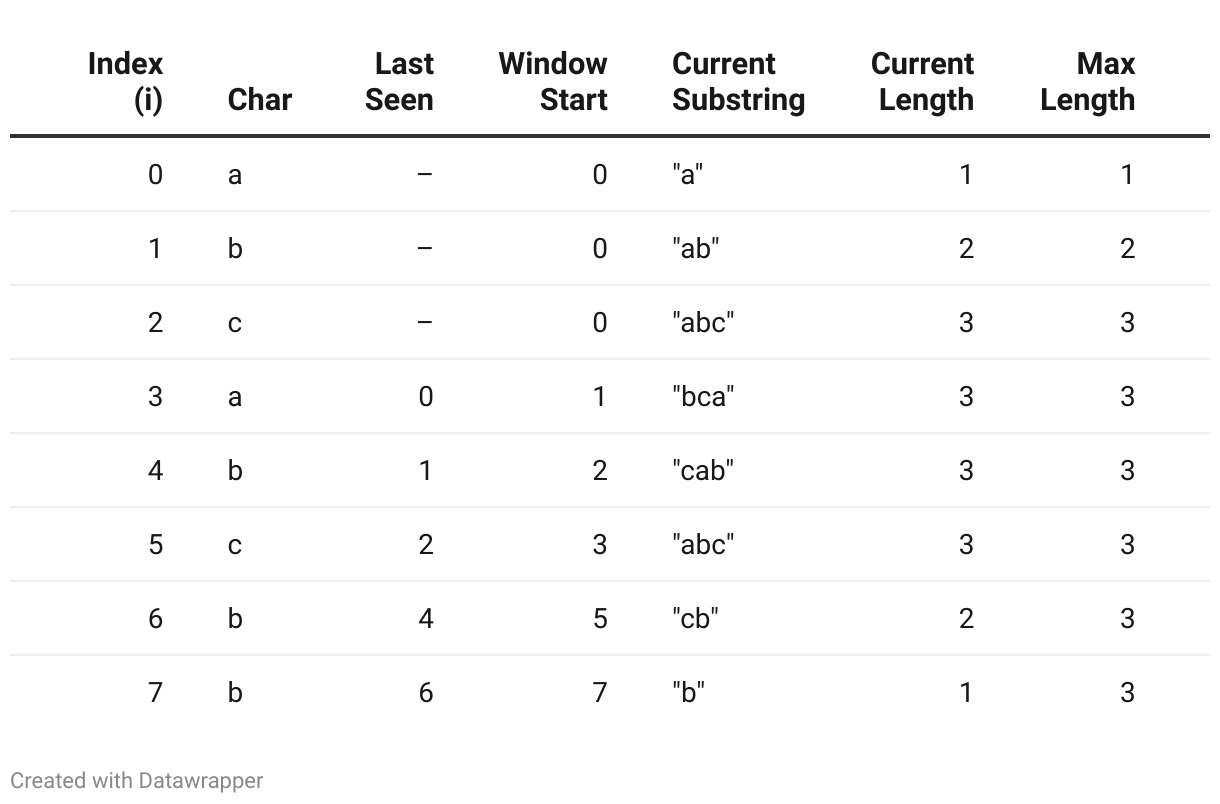This screenshot has height=804, width=1220.
Task: Click the Current Length column header
Action: (922, 82)
